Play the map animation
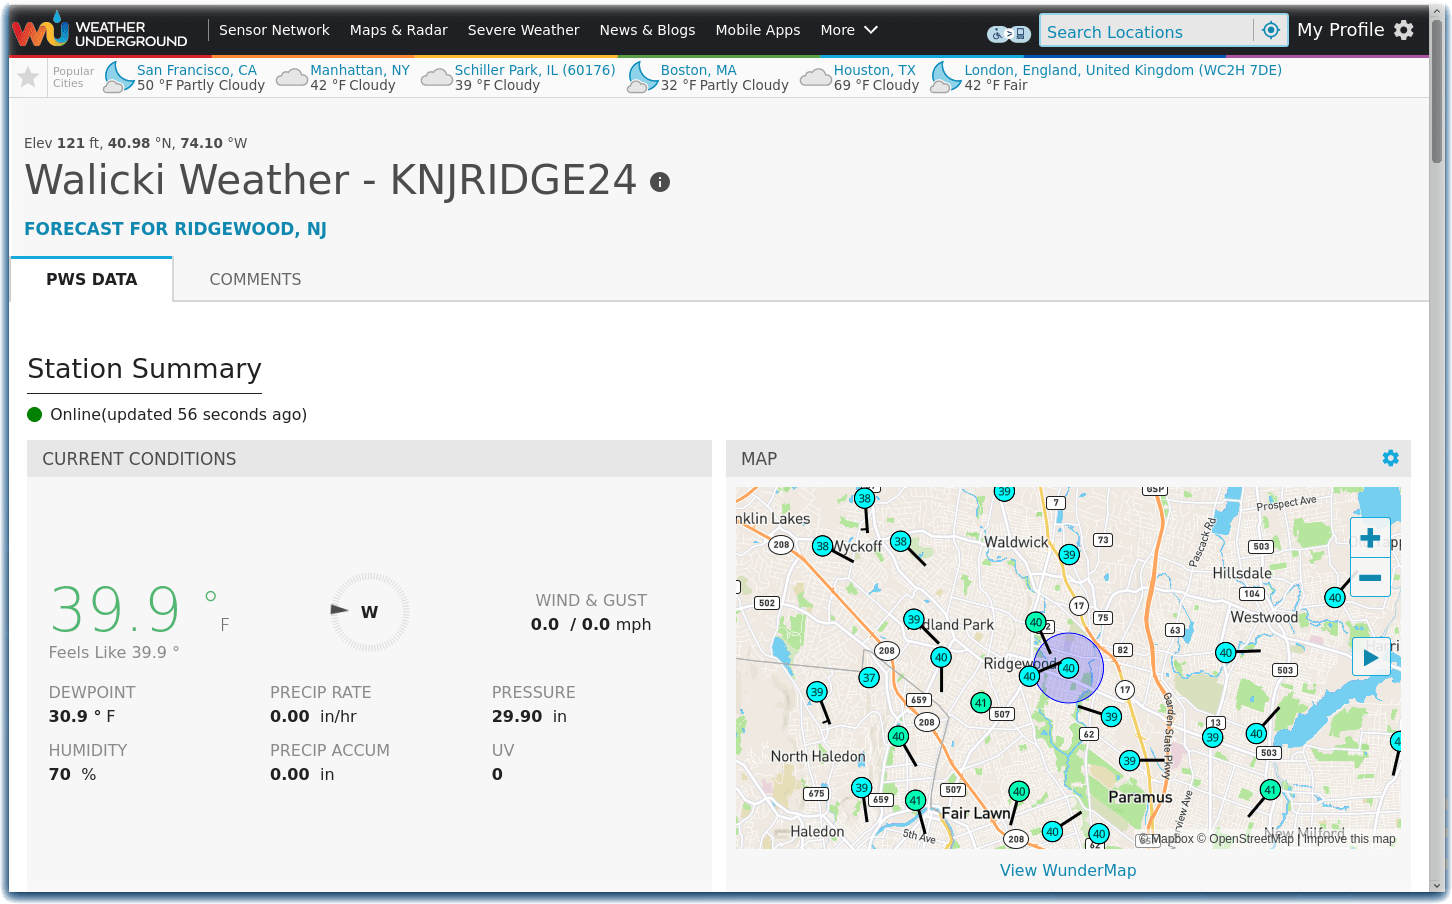The image size is (1452, 904). point(1371,657)
